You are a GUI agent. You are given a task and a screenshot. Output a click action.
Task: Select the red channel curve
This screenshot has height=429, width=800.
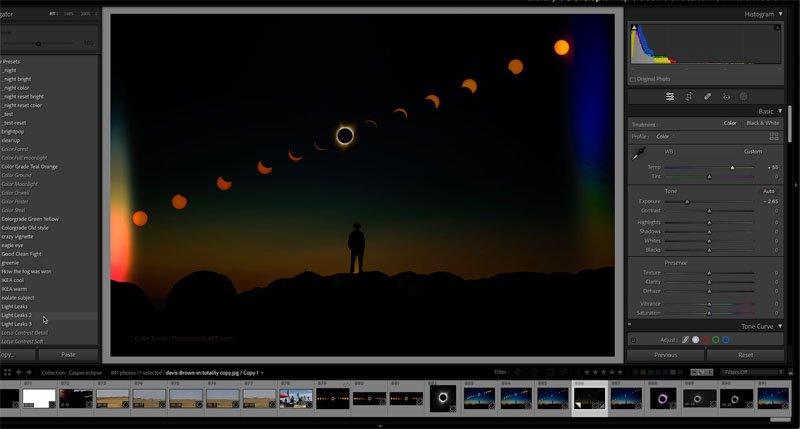coord(706,340)
